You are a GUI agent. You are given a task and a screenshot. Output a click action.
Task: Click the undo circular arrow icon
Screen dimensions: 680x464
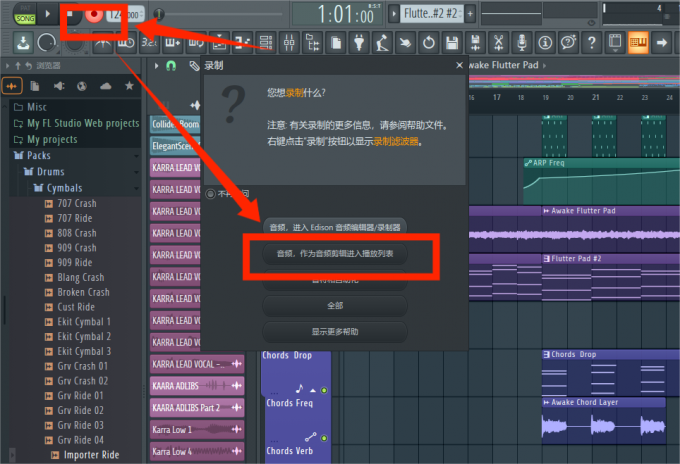pos(429,42)
